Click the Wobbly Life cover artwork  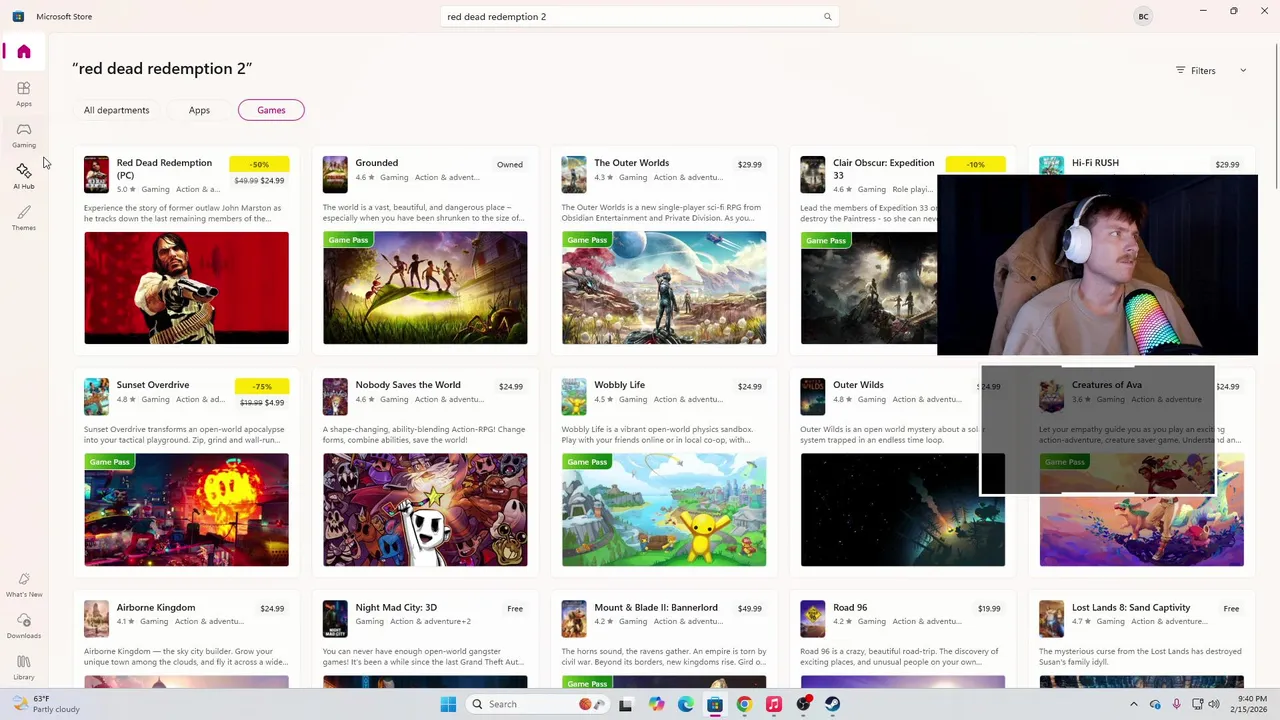pos(664,510)
